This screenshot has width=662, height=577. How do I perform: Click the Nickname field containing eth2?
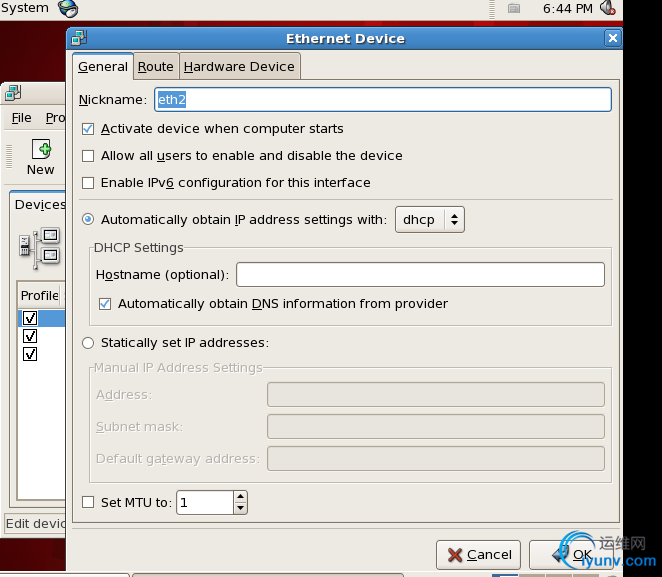(x=383, y=100)
